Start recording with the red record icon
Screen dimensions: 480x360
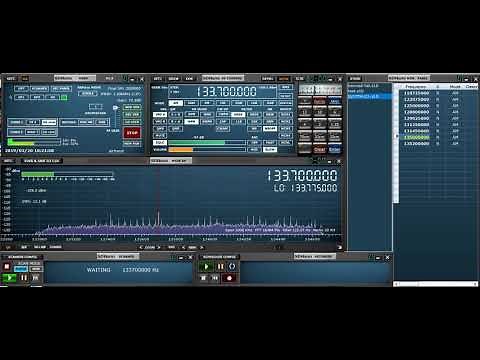229,278
